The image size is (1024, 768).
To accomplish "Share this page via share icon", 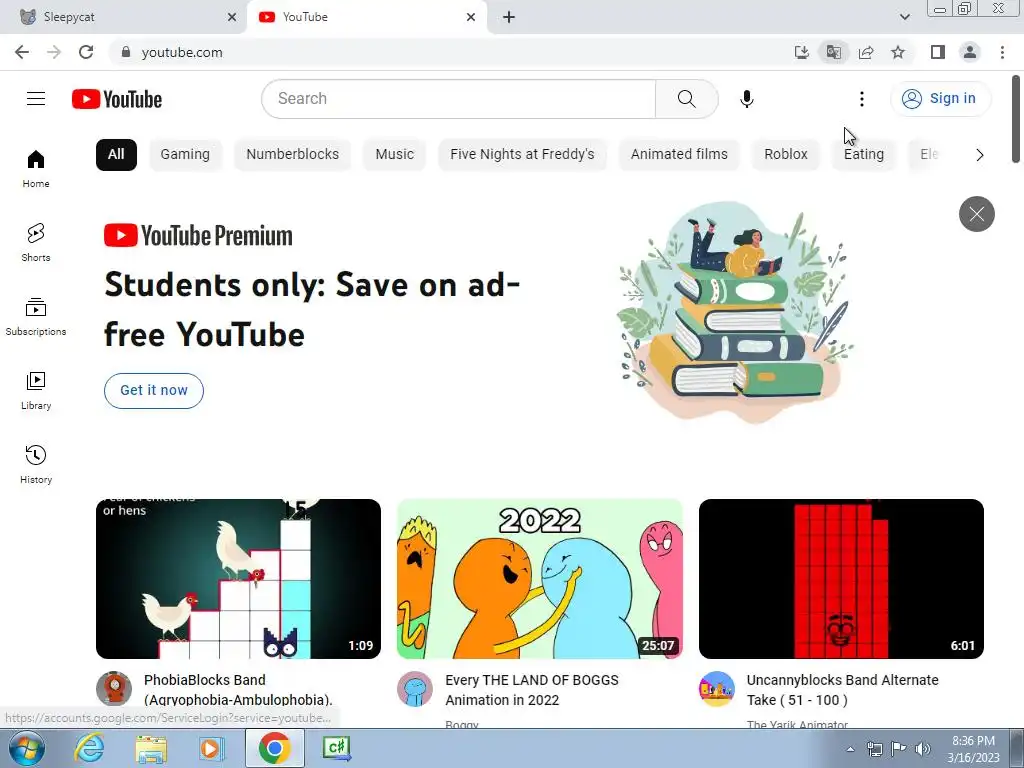I will (866, 52).
